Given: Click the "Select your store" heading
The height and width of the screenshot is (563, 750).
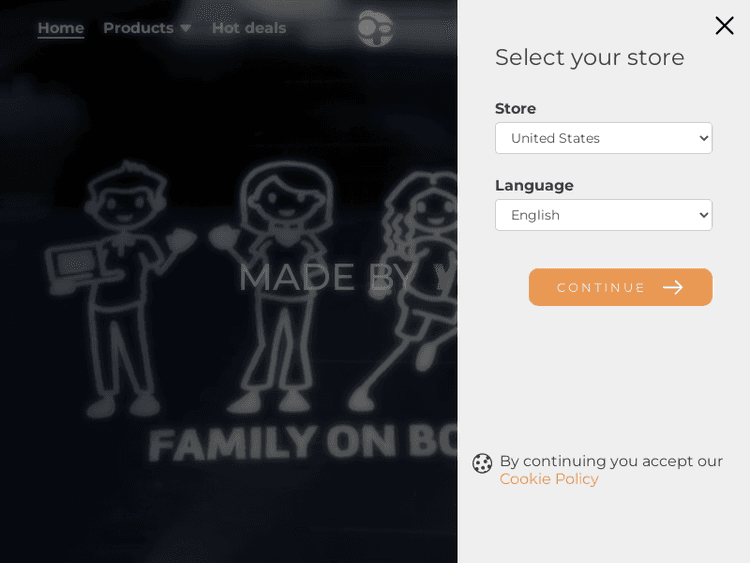Looking at the screenshot, I should [x=589, y=57].
